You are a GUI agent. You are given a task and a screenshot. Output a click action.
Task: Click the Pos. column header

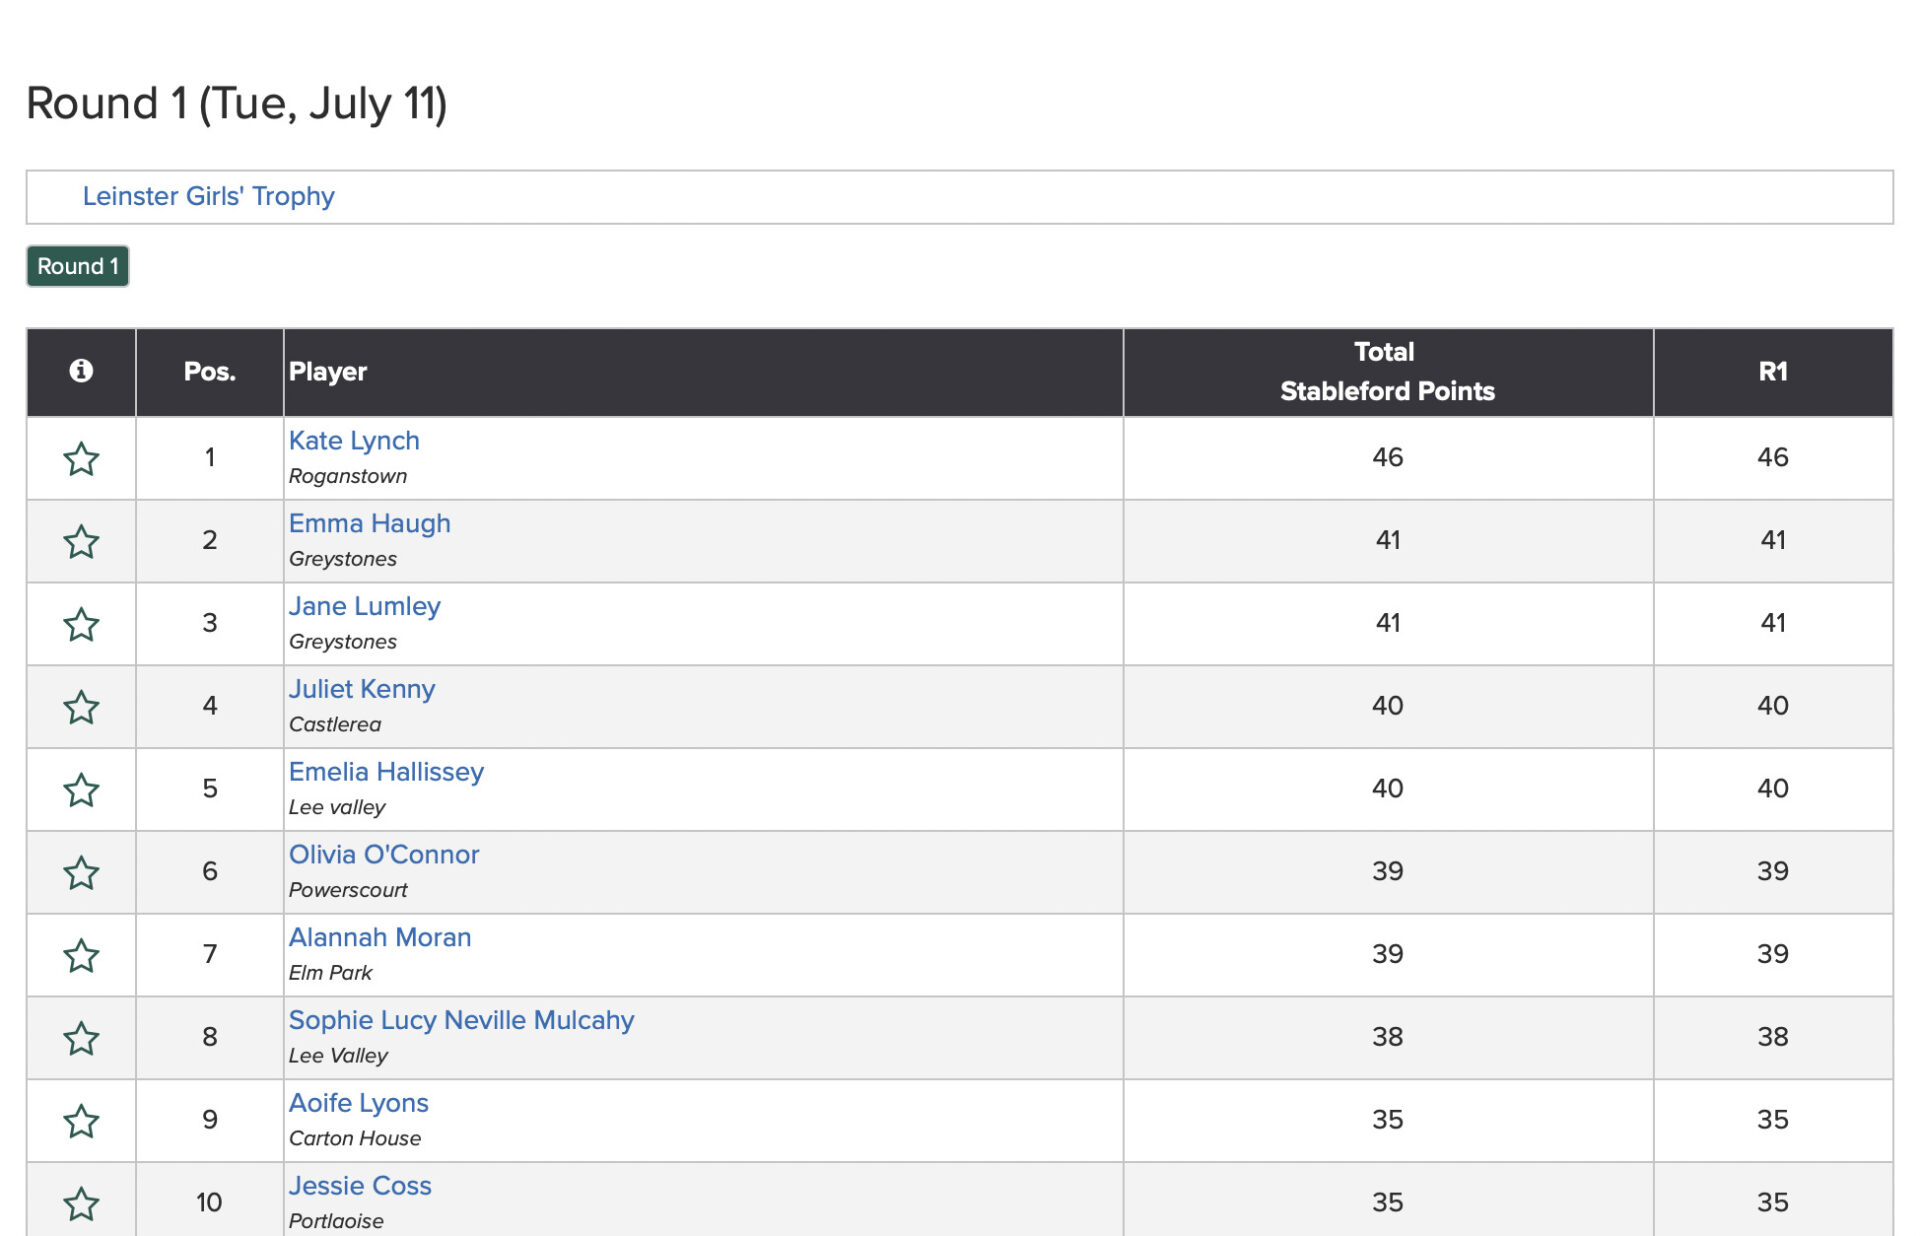210,372
